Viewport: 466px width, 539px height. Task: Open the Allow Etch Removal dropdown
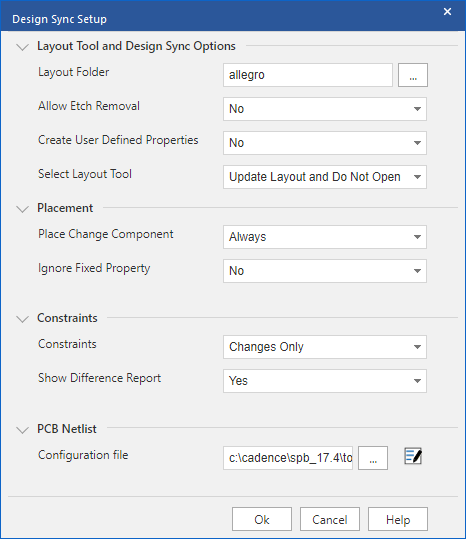[325, 109]
